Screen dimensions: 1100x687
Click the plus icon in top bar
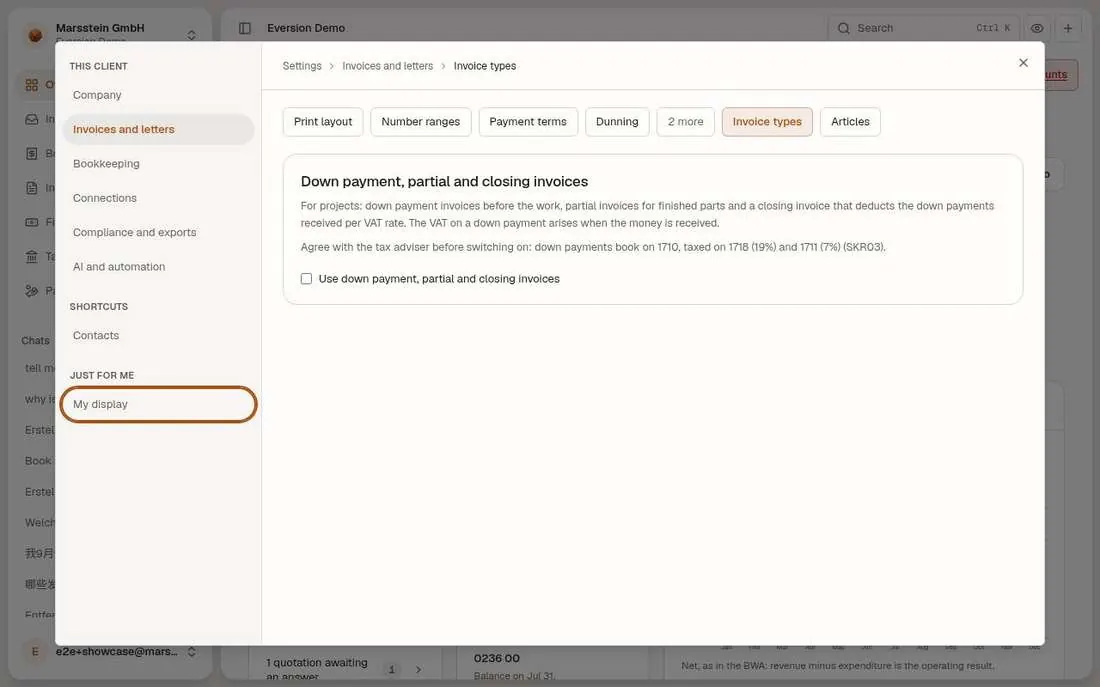click(x=1068, y=28)
